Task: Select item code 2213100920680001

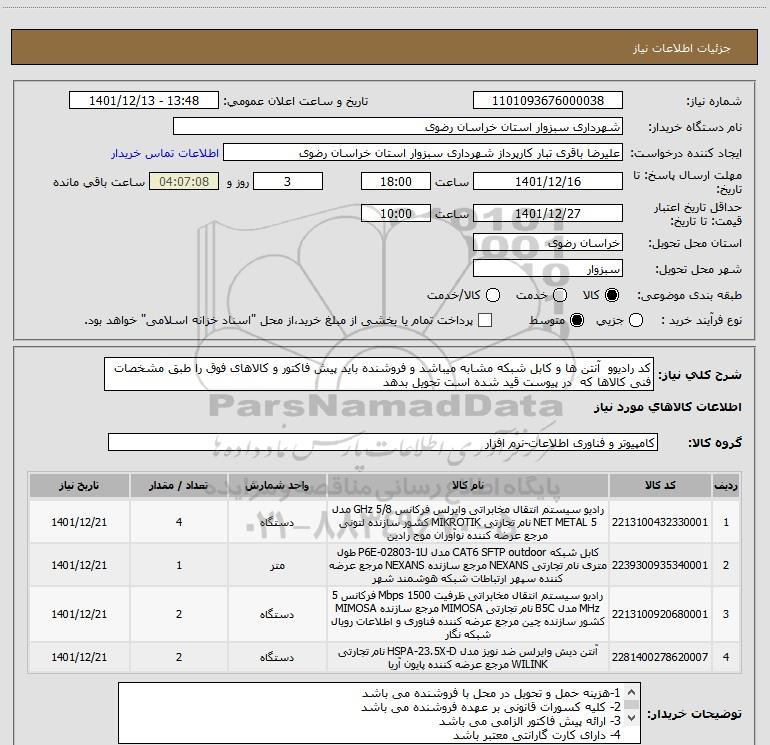Action: (660, 614)
